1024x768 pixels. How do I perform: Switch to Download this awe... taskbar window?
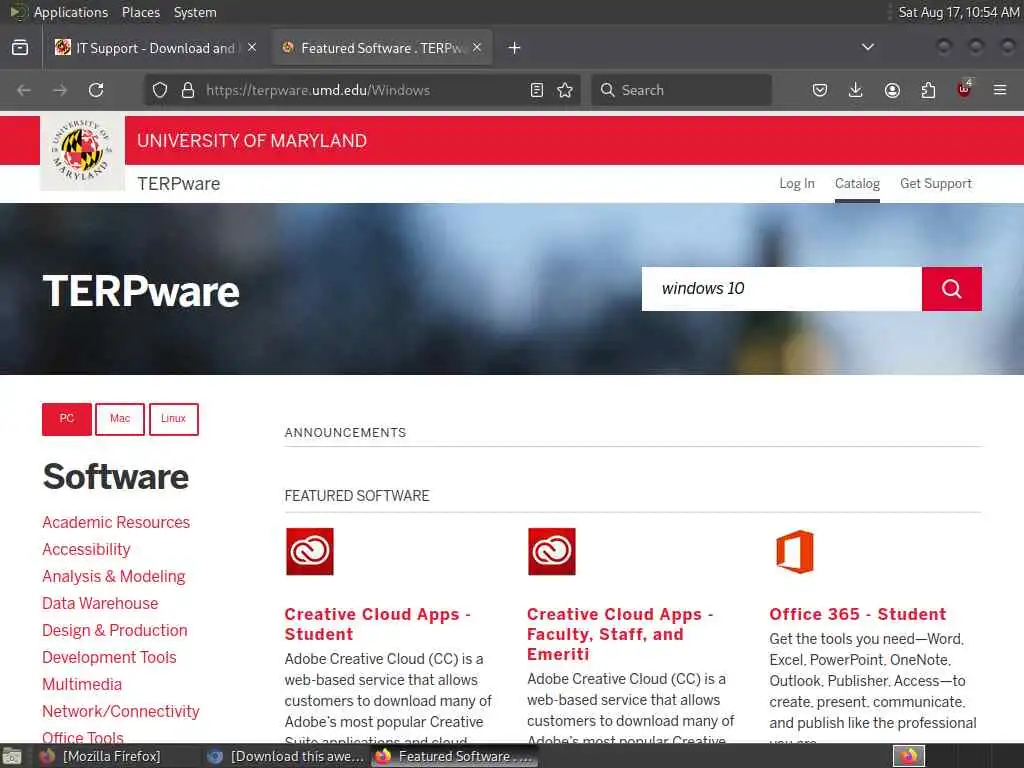click(285, 756)
